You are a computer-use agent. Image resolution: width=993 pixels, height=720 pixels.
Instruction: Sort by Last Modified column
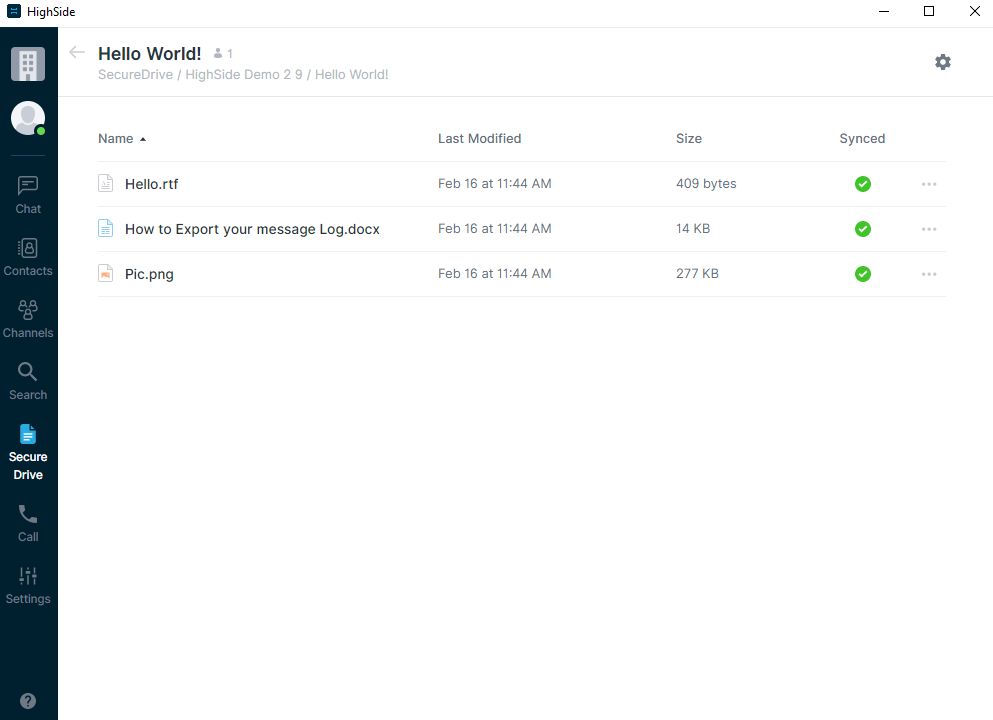479,139
